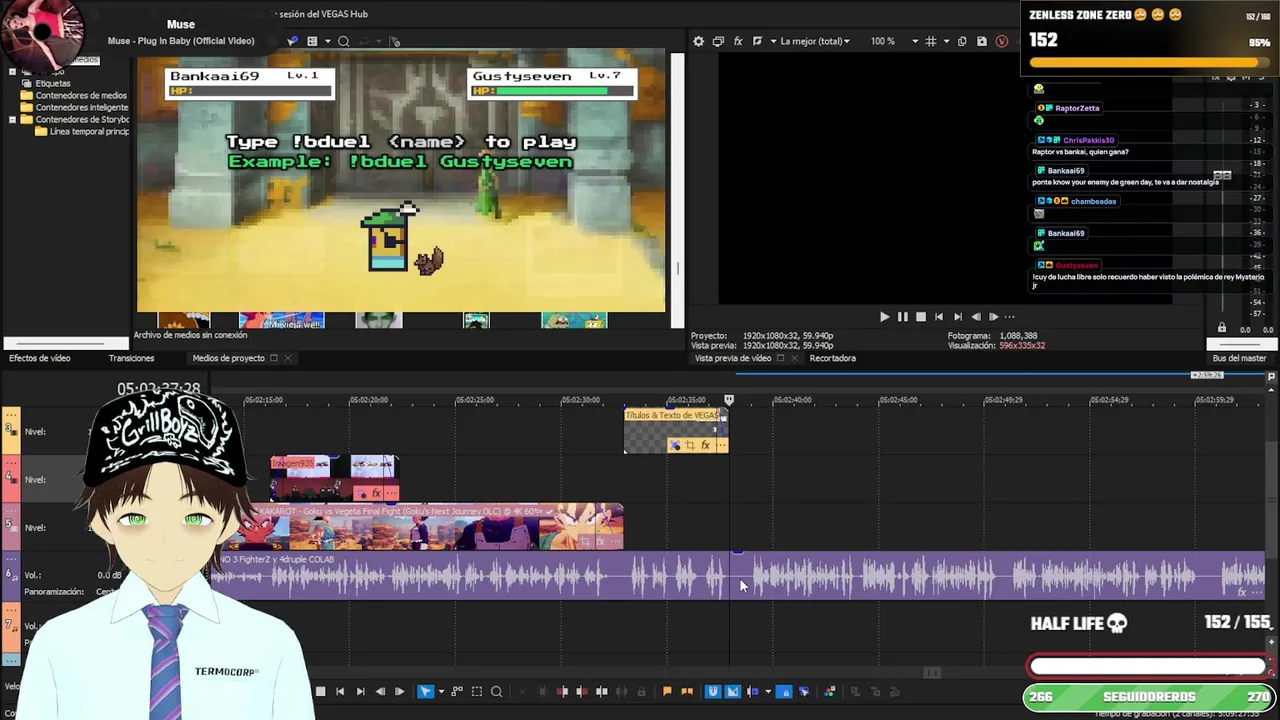Click the red VEGAS circle icon
This screenshot has height=720, width=1280.
tap(1002, 41)
